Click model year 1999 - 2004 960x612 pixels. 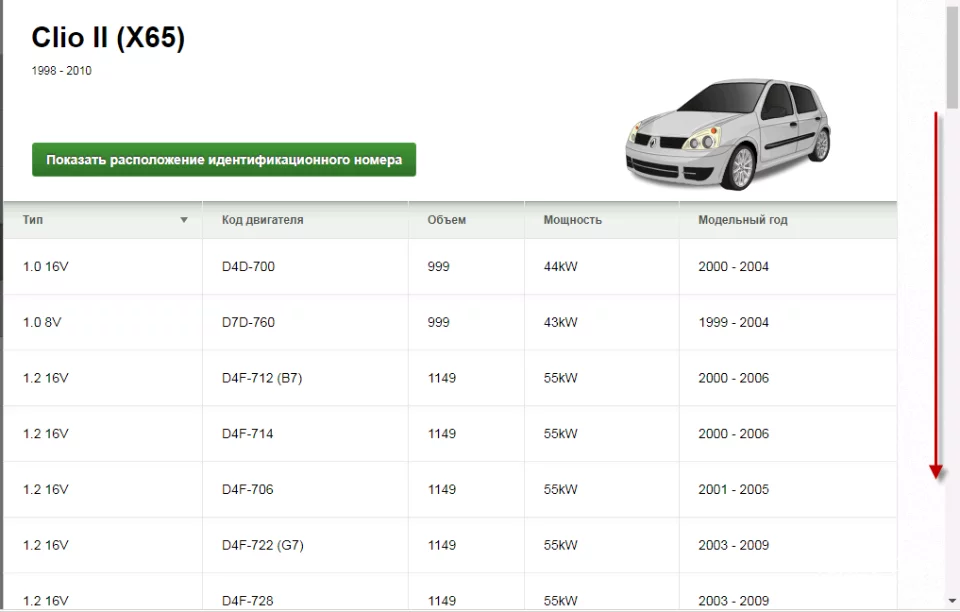coord(733,322)
